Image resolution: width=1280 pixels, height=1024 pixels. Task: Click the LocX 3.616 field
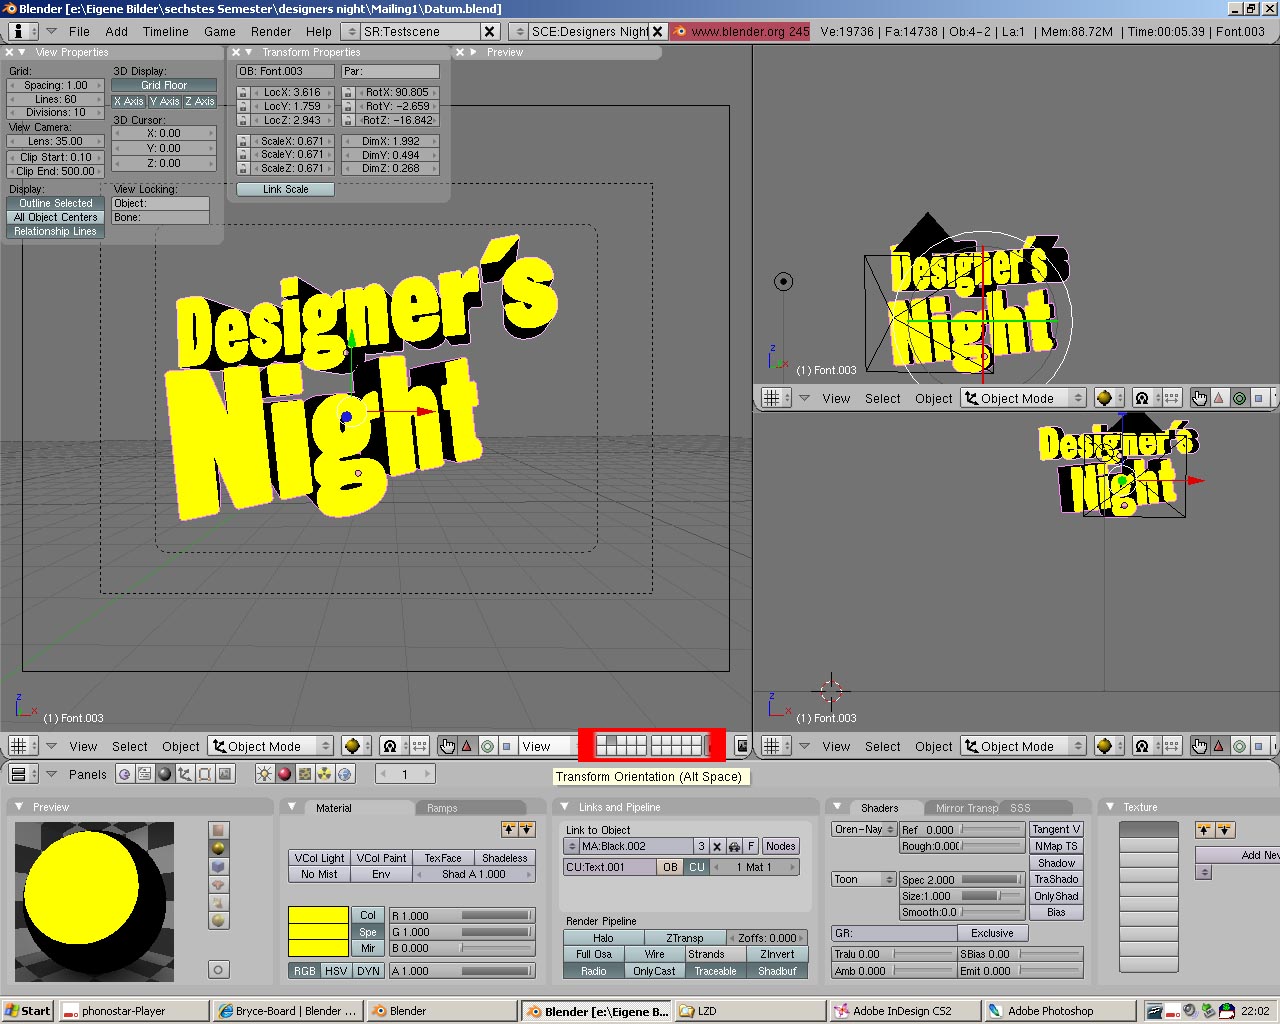[292, 92]
